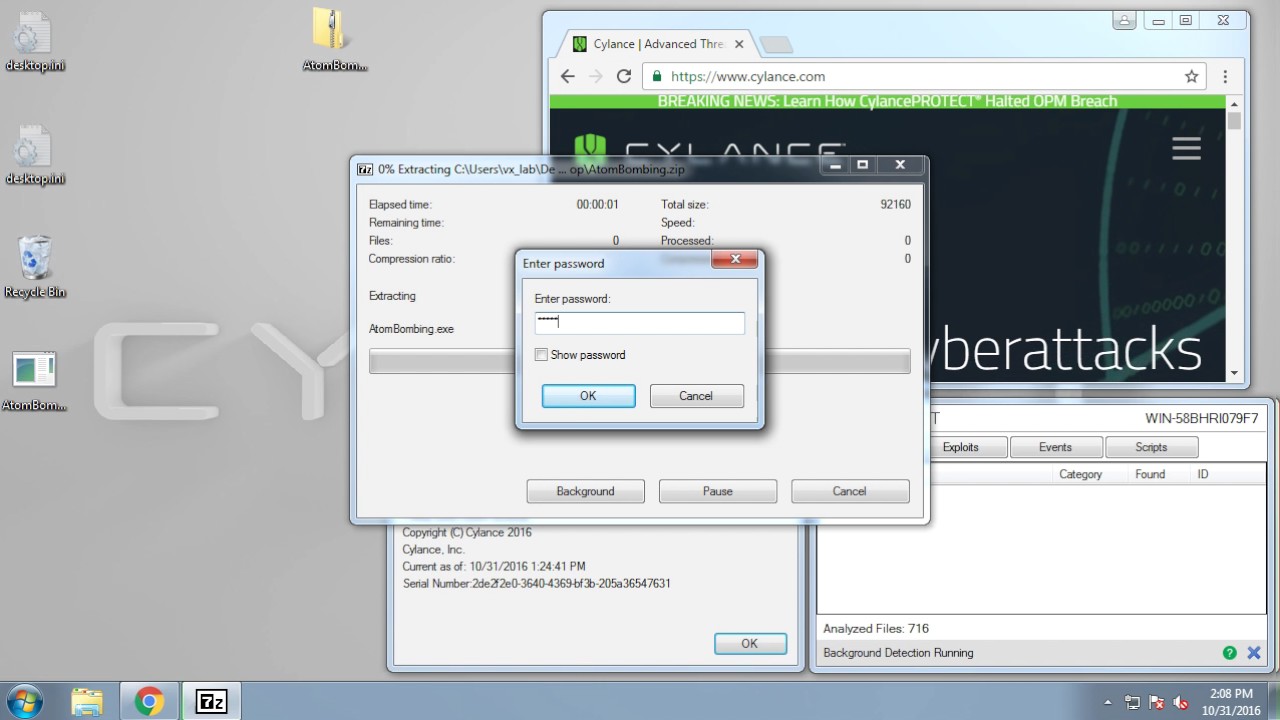Open Chrome three-dot menu
Screen dimensions: 1280x720
click(x=1225, y=76)
